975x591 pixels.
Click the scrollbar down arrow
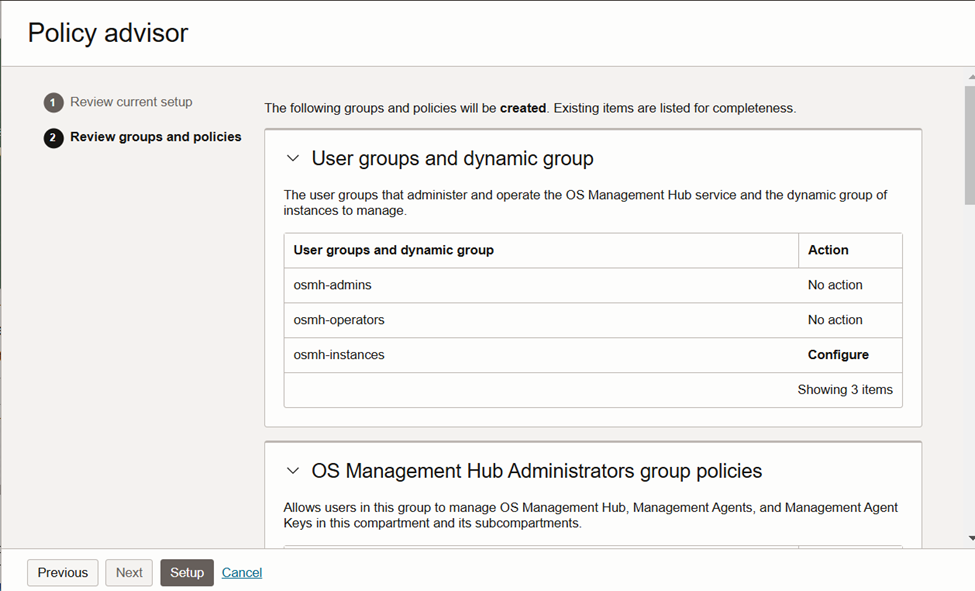pos(971,538)
